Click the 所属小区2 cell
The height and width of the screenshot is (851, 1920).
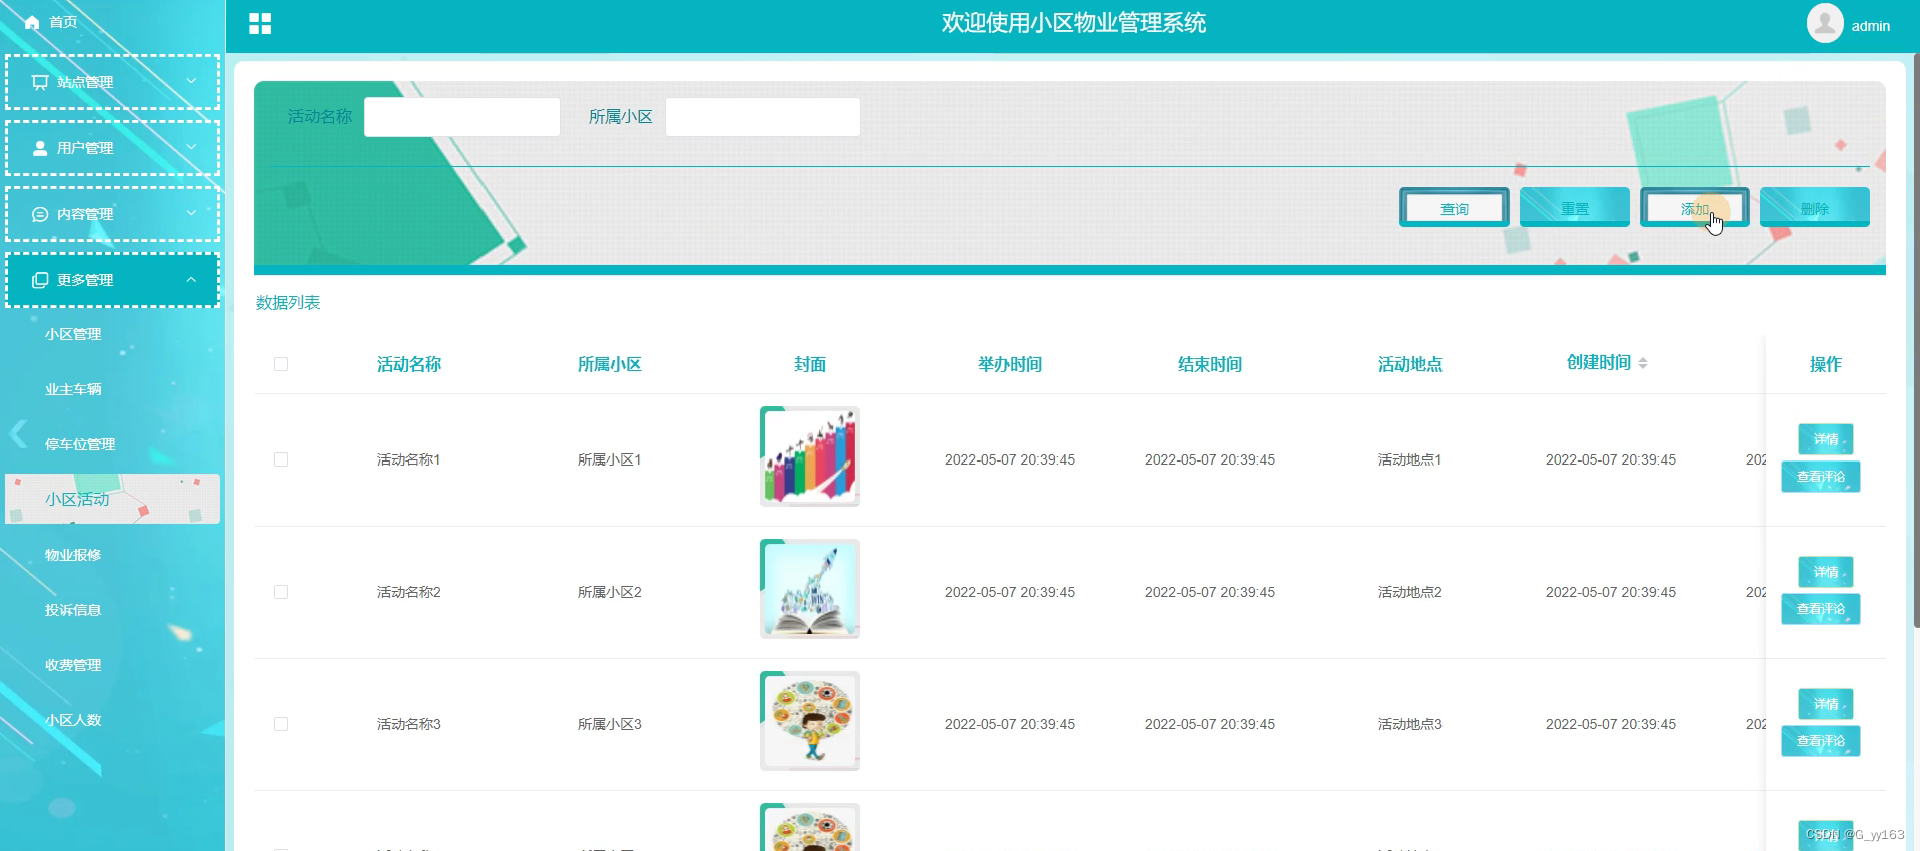610,592
